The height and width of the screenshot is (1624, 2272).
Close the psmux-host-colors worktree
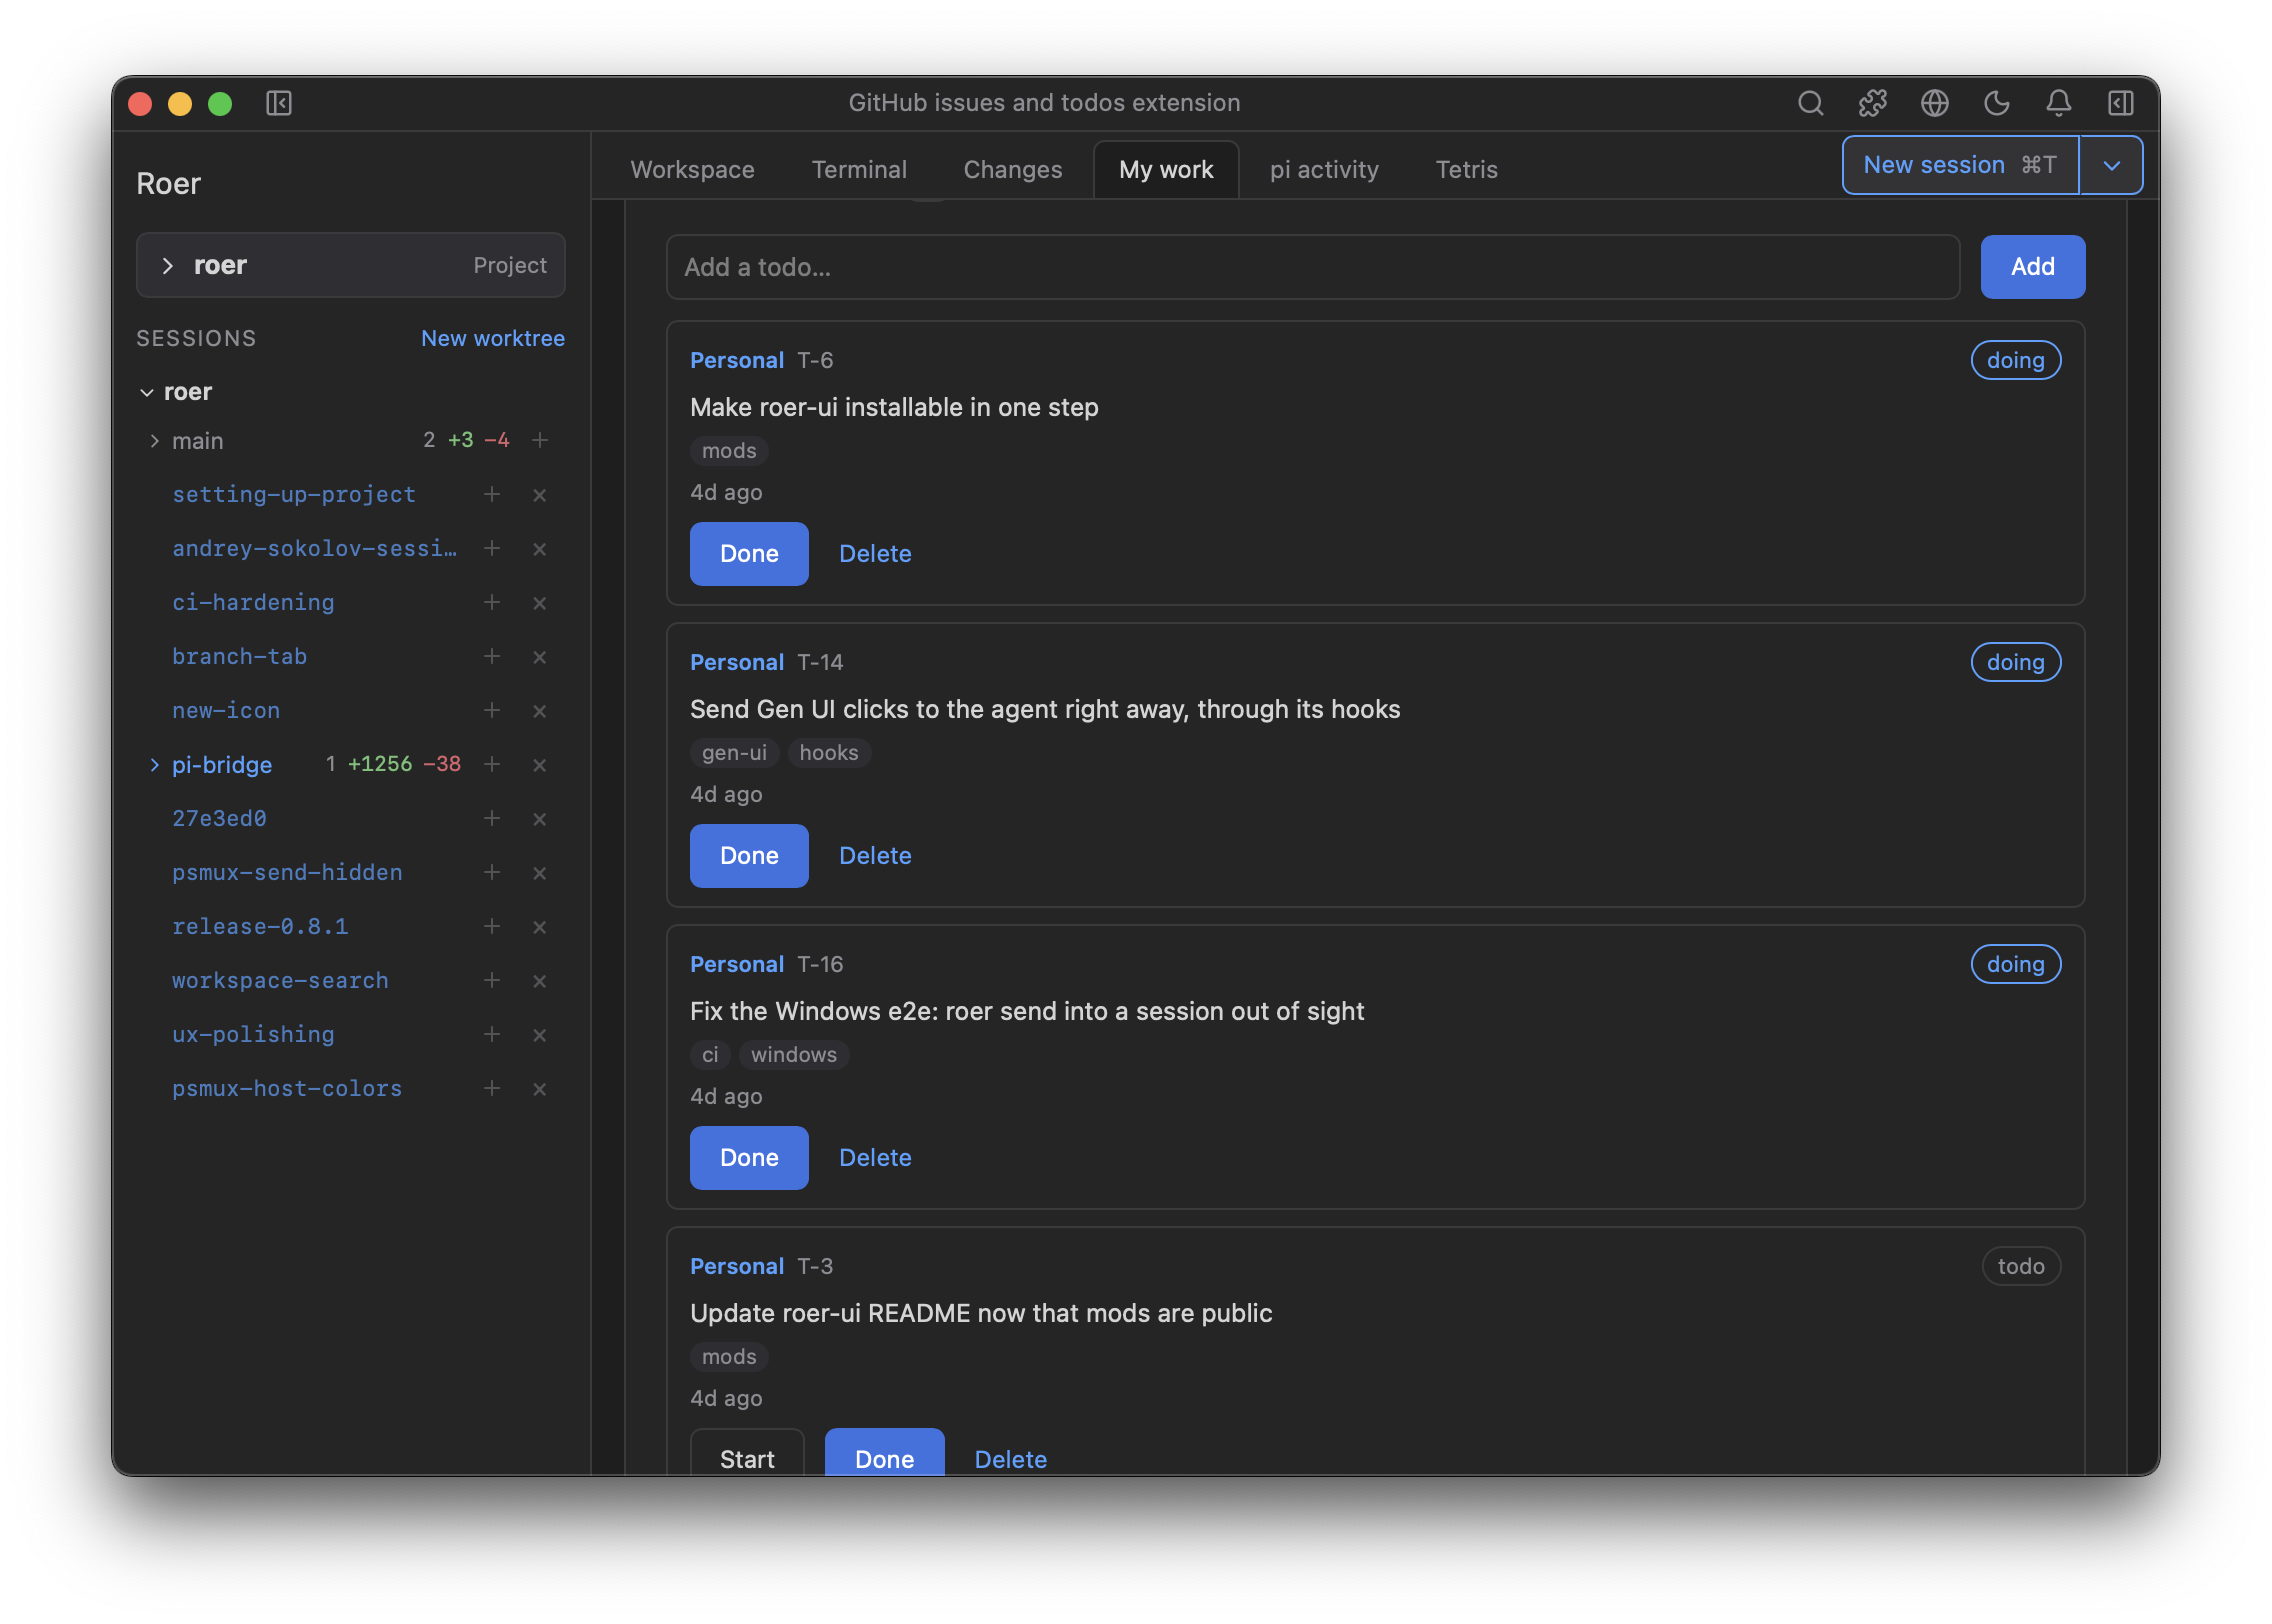point(540,1089)
